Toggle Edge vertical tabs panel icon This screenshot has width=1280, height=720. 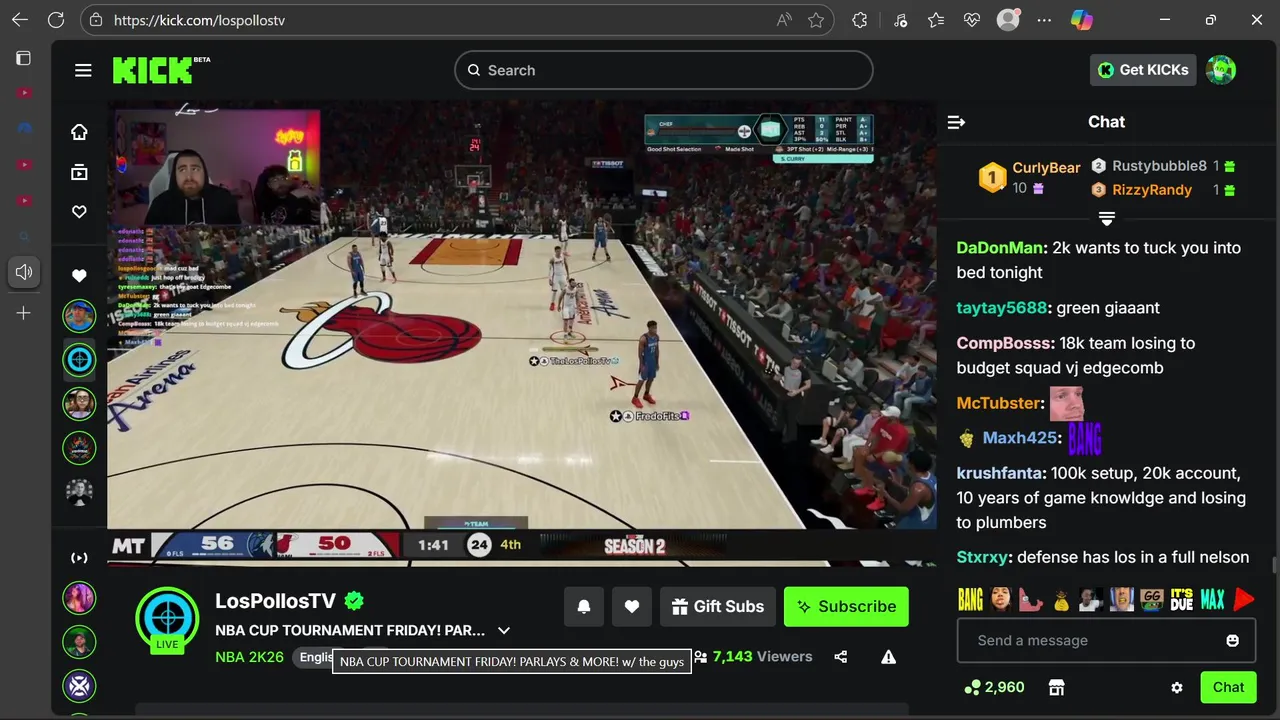[24, 58]
